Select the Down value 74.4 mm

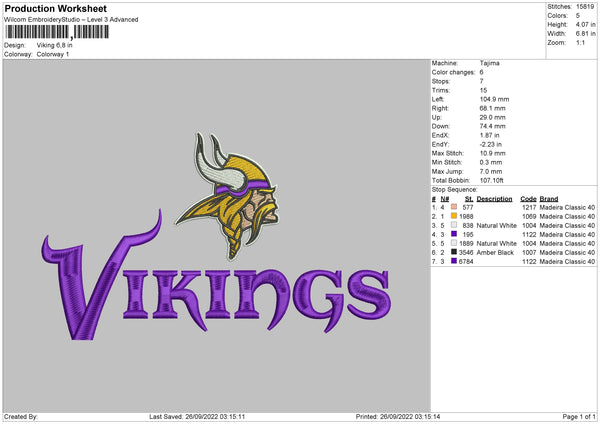point(492,126)
